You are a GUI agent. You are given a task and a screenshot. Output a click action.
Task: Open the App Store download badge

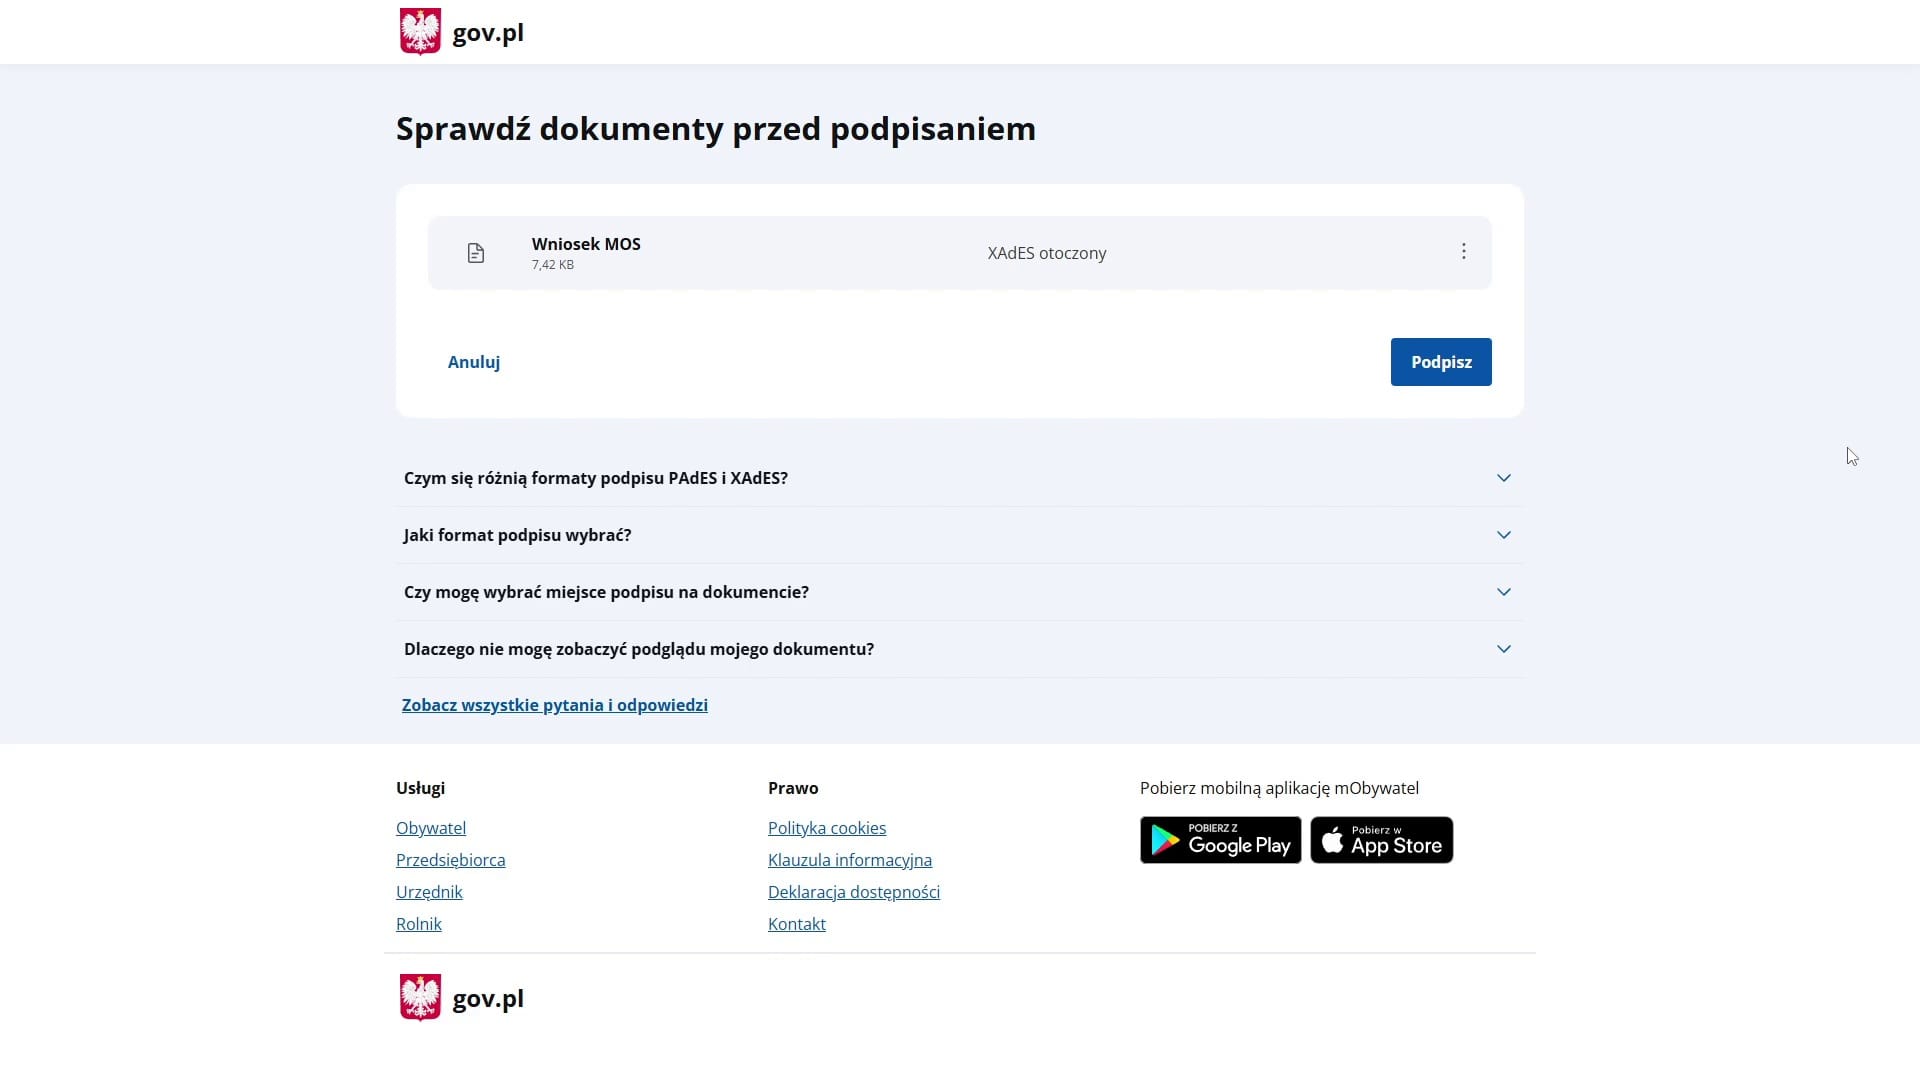point(1381,840)
